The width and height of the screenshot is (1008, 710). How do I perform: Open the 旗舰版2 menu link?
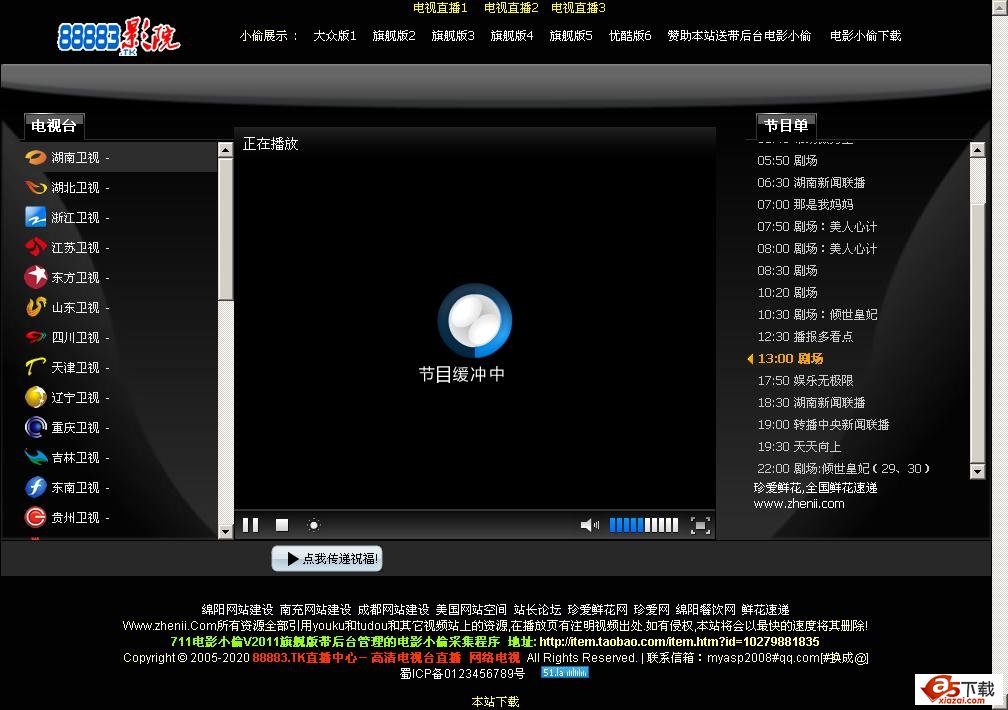click(x=394, y=36)
